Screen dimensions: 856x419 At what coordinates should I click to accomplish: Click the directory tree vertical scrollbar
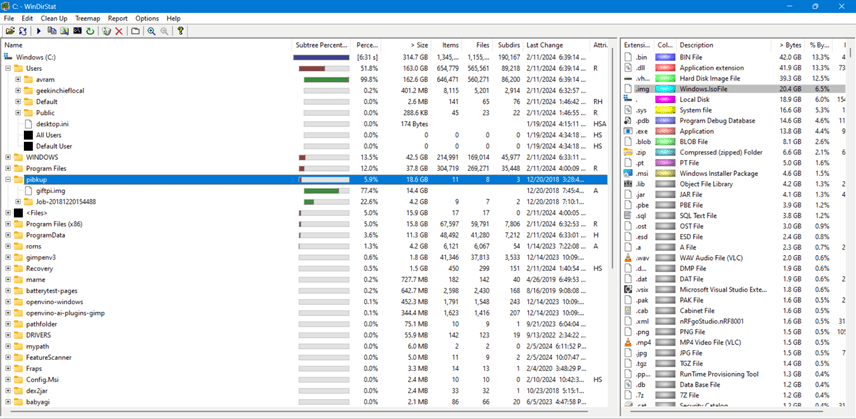pyautogui.click(x=613, y=158)
